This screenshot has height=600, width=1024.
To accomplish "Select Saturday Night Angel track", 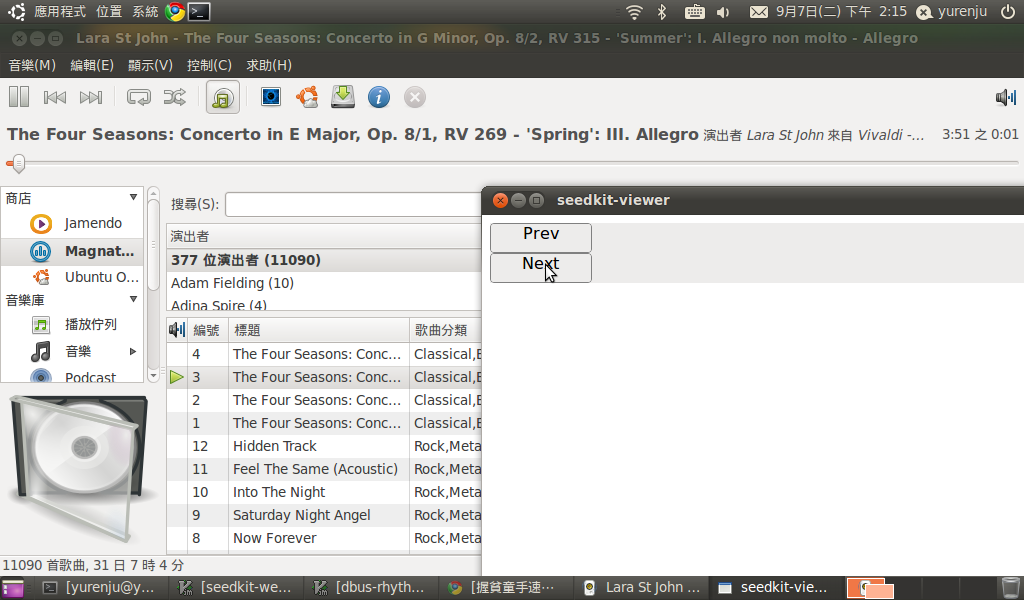I will (325, 515).
